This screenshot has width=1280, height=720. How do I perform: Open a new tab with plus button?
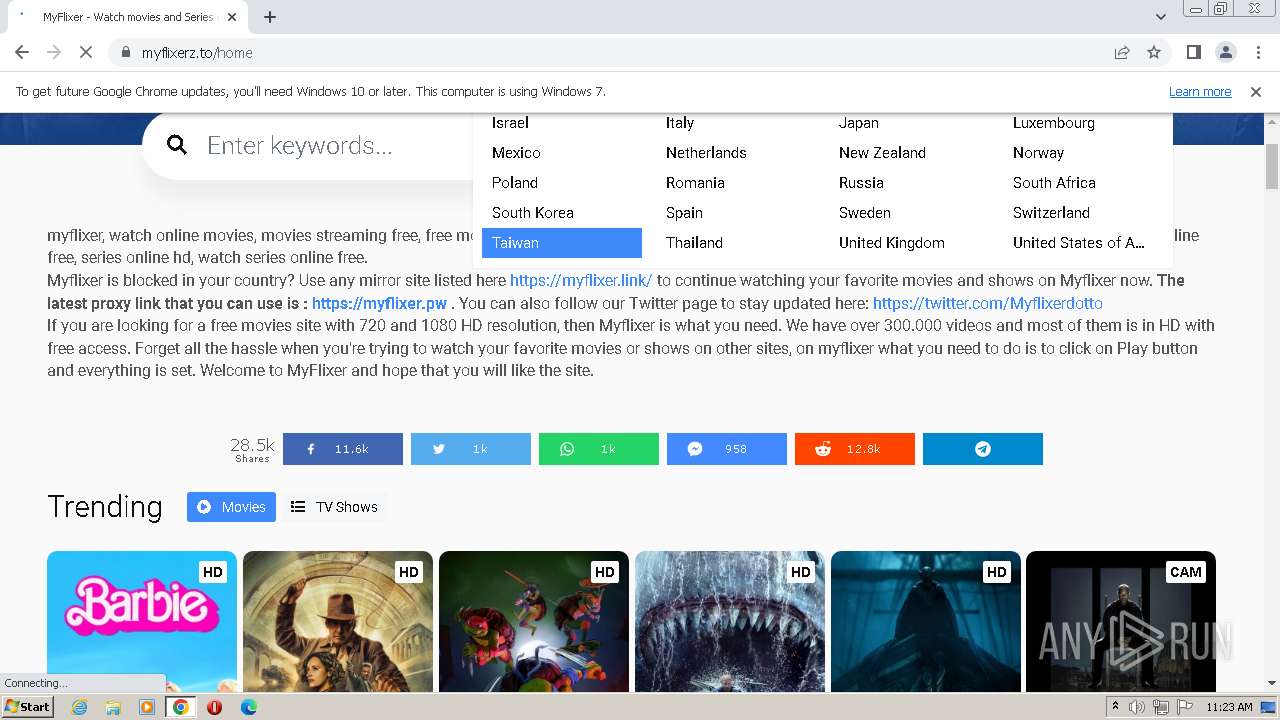coord(270,17)
